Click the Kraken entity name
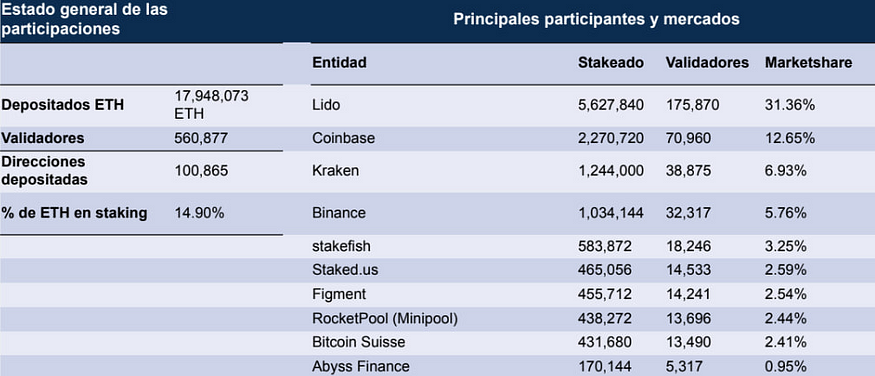Image resolution: width=875 pixels, height=376 pixels. [x=335, y=171]
